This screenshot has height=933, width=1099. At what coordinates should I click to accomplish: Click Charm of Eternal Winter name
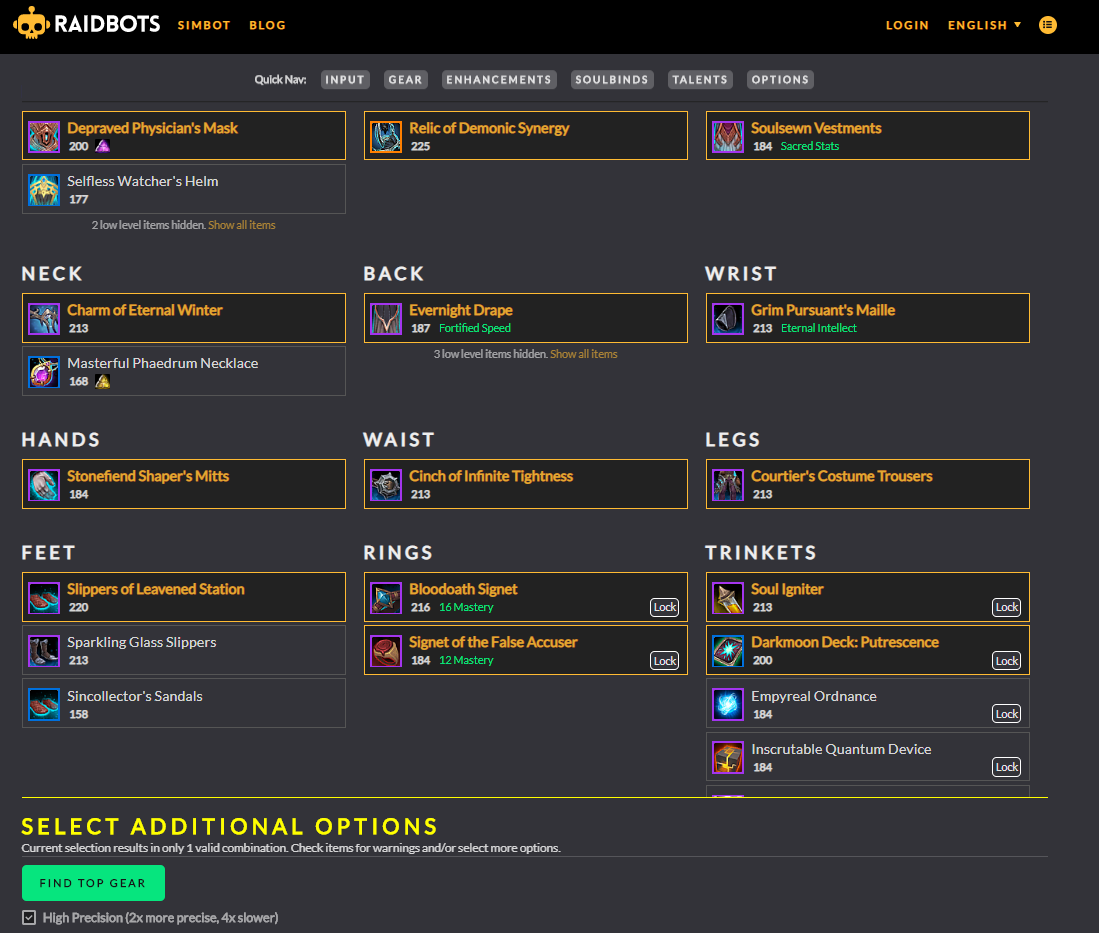(144, 310)
